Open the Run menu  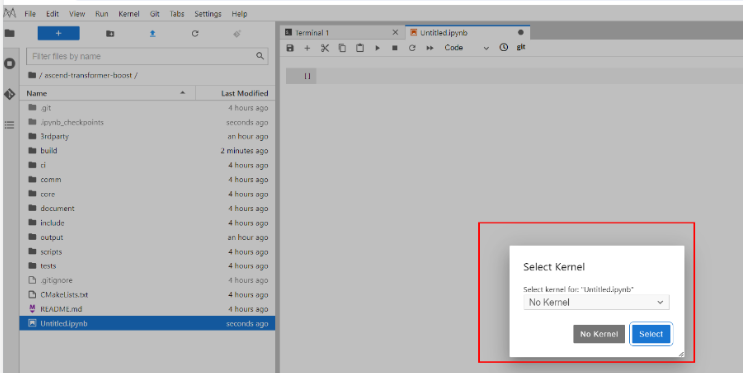(101, 14)
